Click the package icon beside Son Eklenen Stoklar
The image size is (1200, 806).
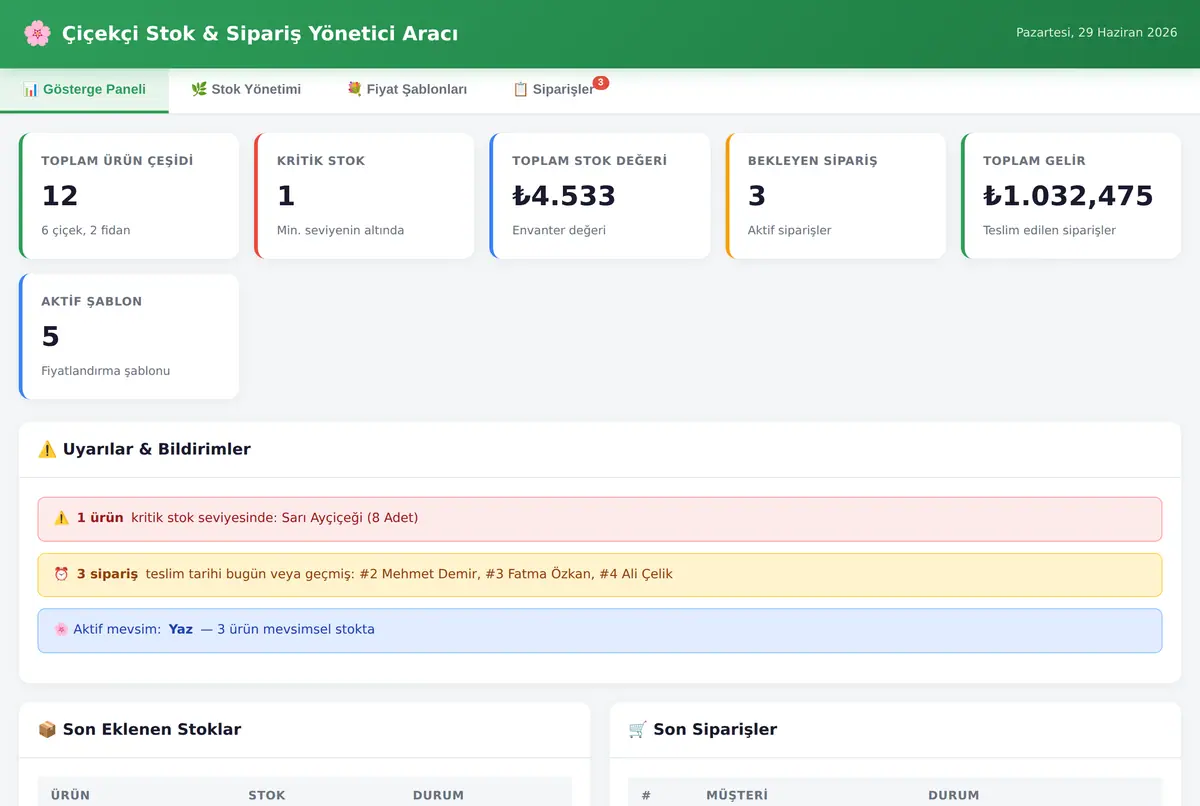click(x=47, y=729)
